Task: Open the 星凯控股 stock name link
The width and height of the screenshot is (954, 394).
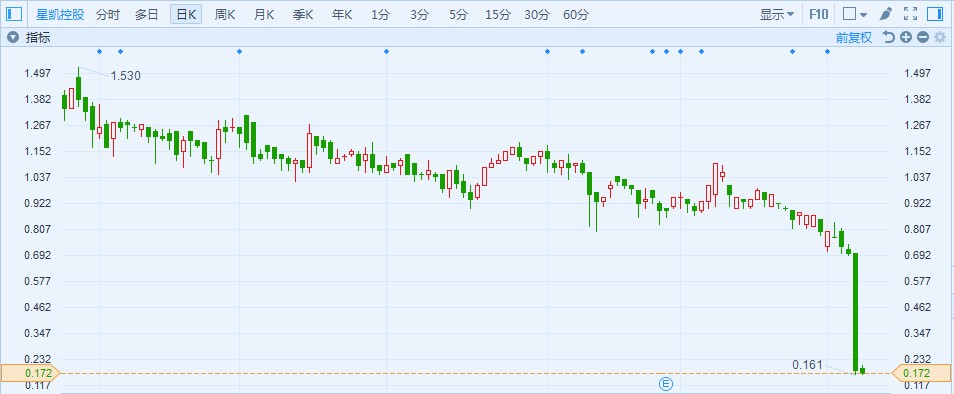Action: tap(60, 15)
